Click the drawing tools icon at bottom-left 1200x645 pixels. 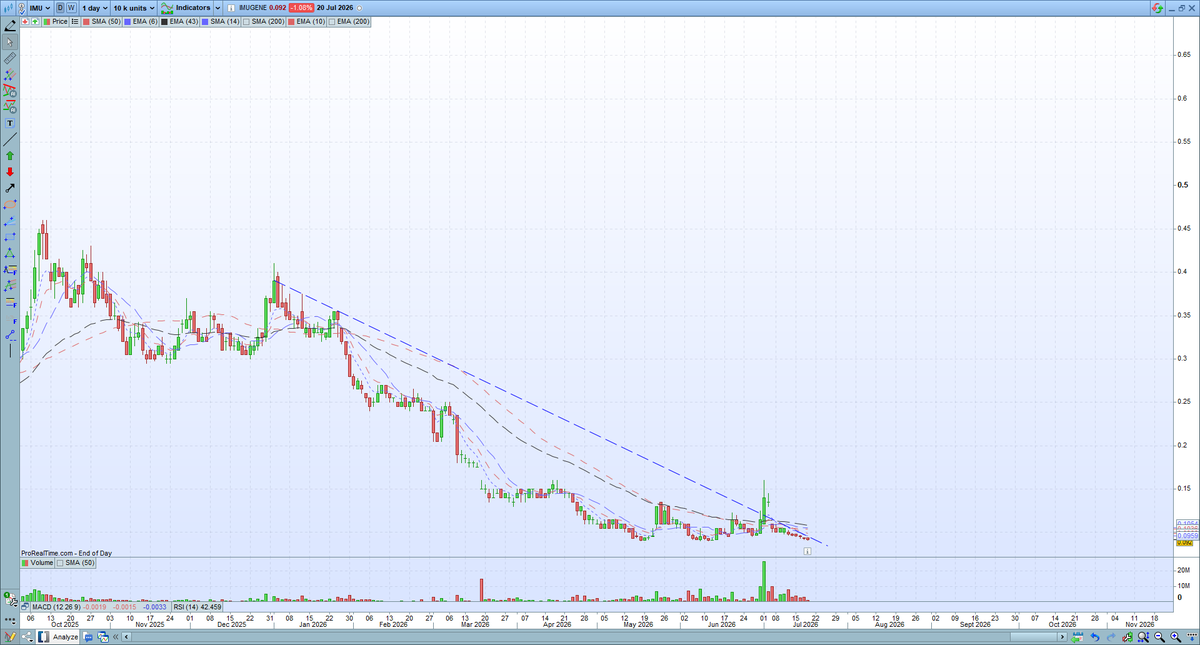coord(9,637)
